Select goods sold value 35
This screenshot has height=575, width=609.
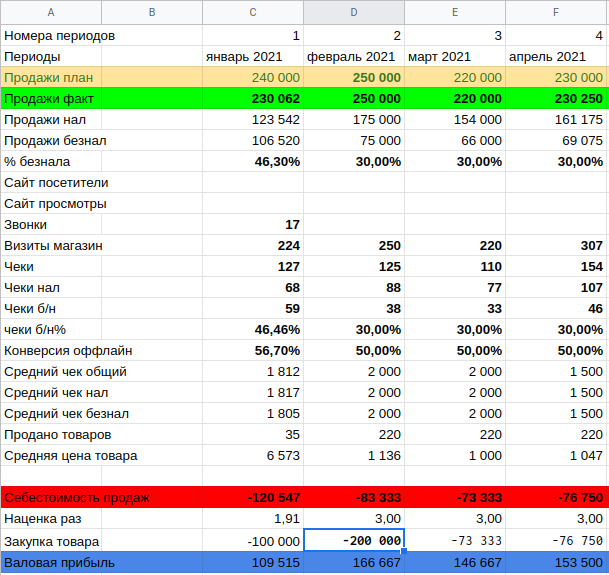253,434
